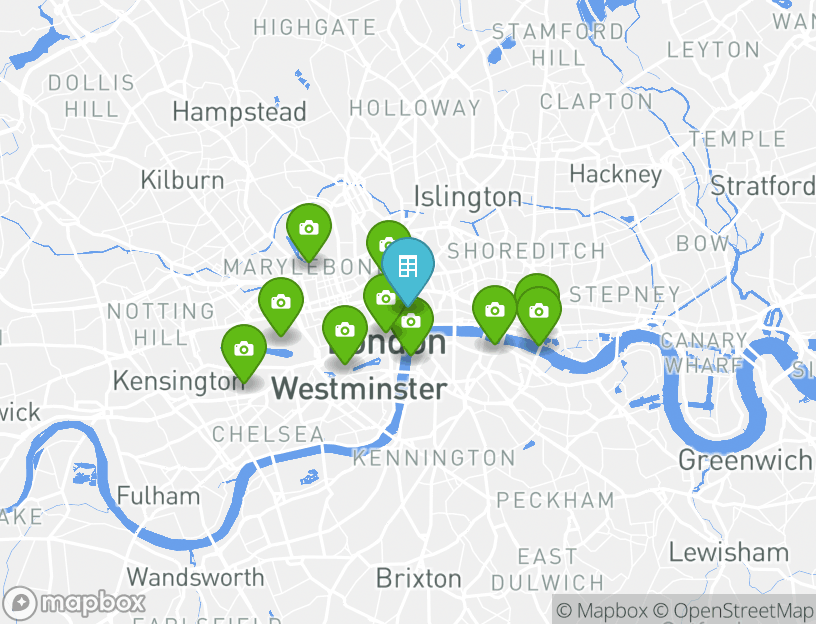The width and height of the screenshot is (816, 624).
Task: Click the Hampstead place label on map
Action: click(239, 112)
